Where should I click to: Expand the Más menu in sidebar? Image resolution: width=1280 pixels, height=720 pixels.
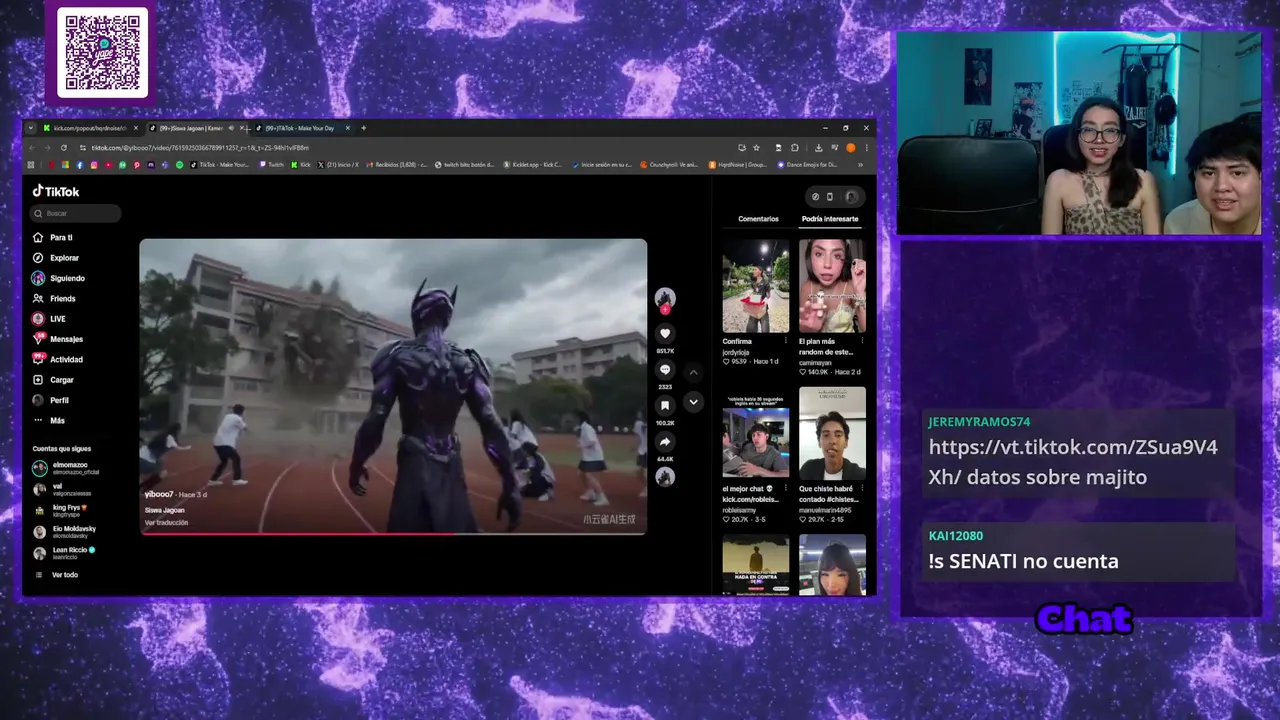50,420
